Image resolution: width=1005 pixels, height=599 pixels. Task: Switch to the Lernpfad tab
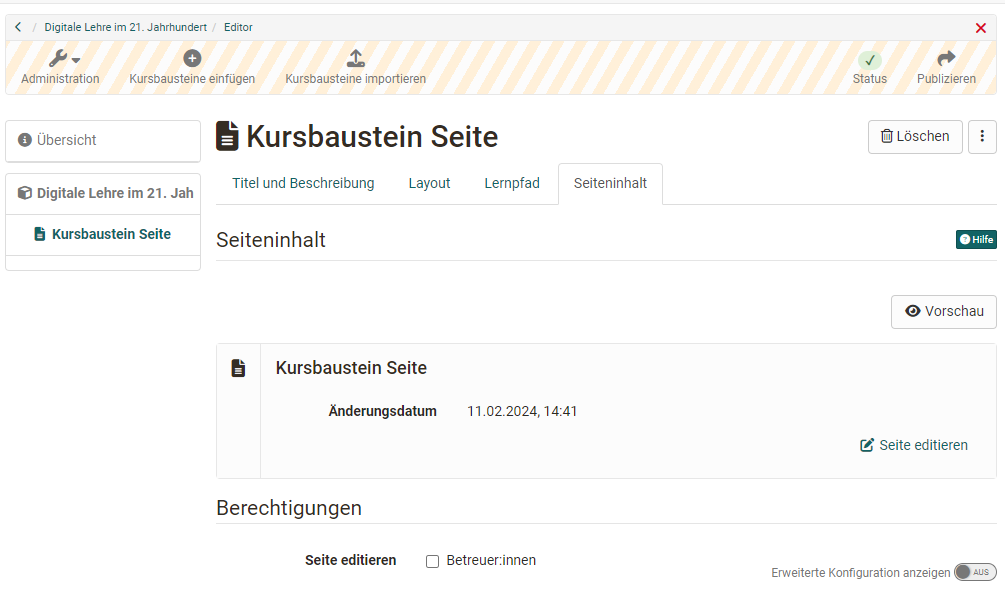[512, 183]
